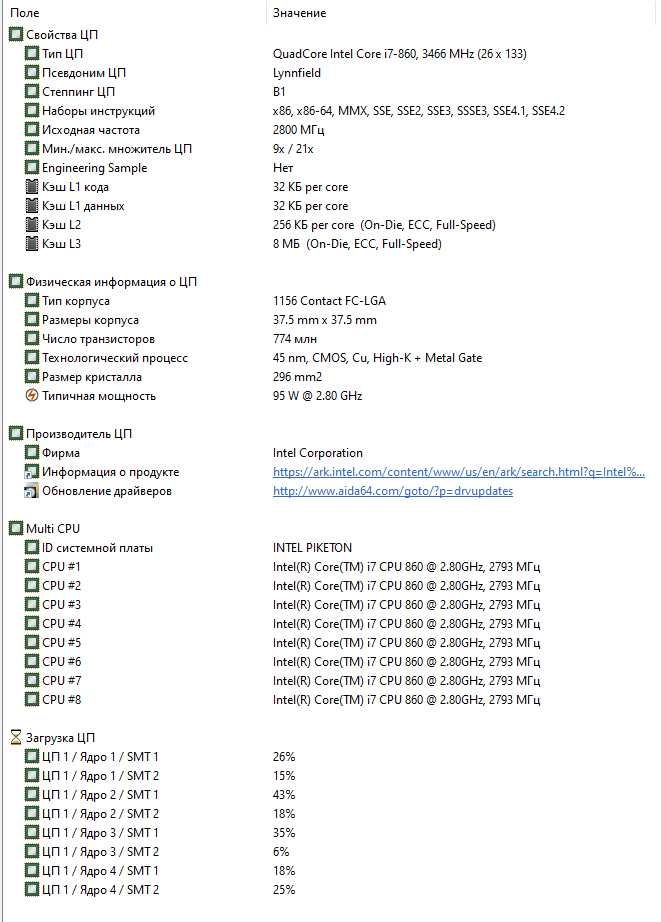Click the cache chip icon for Кэш L1 данных
This screenshot has height=922, width=661.
pos(32,206)
